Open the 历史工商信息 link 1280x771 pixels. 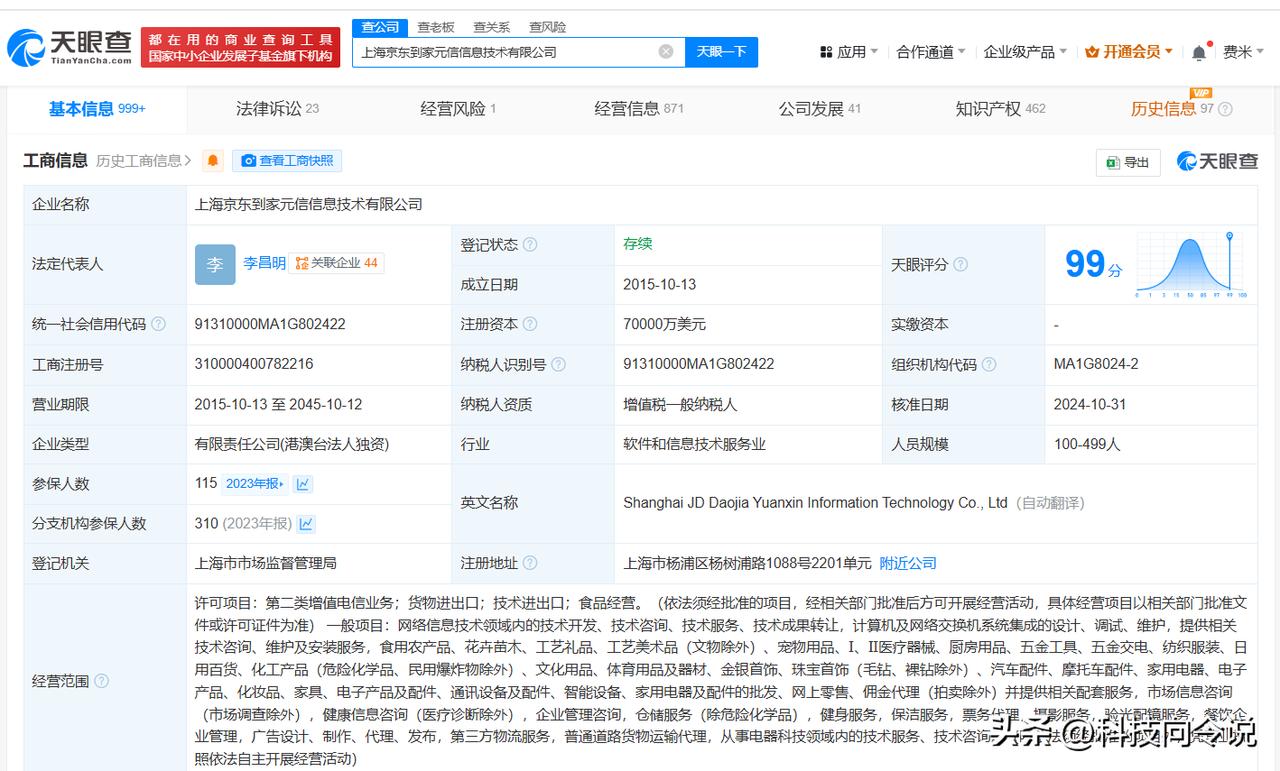[143, 161]
